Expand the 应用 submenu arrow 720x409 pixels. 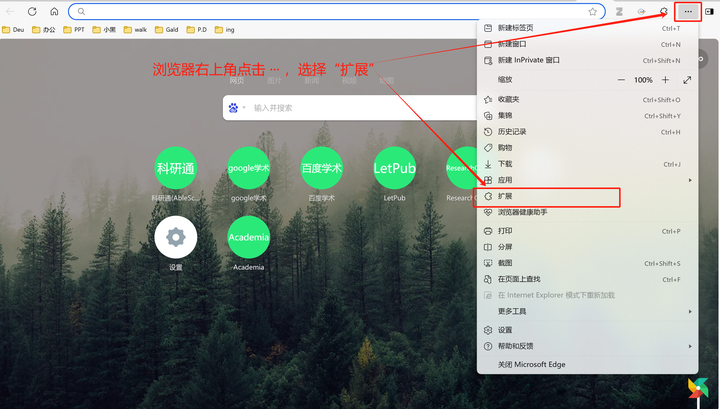tap(690, 180)
